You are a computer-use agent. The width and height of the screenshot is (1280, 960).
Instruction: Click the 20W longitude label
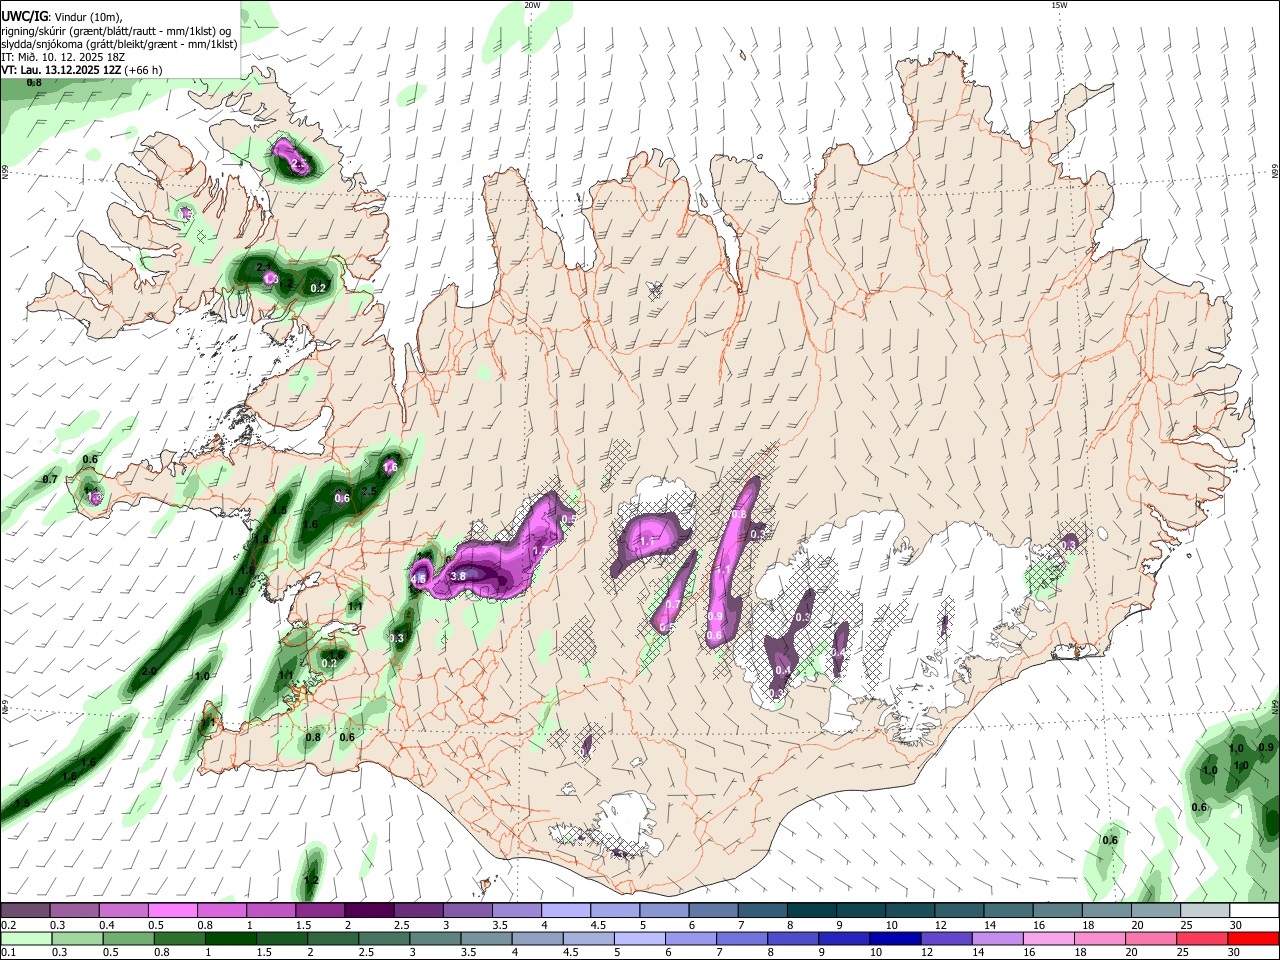tap(532, 5)
